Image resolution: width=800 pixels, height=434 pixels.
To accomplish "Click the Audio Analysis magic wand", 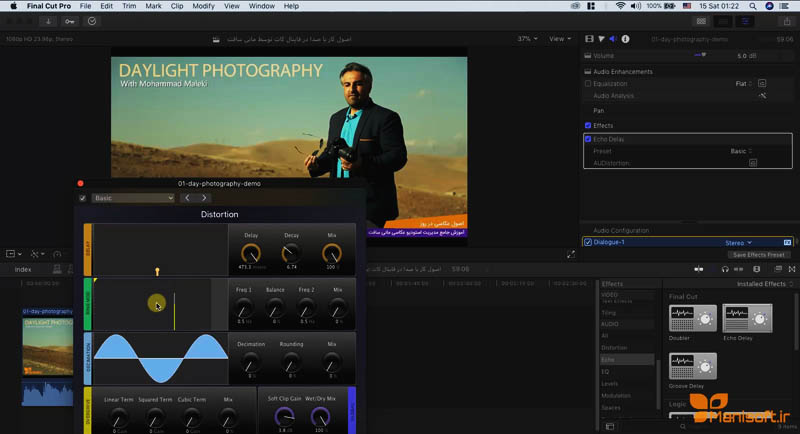I will 762,95.
